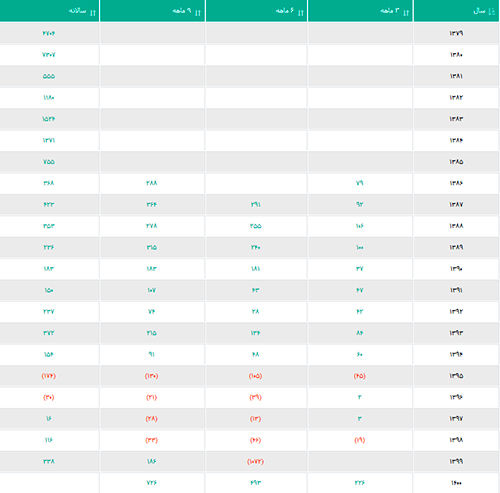Click sort arrows beside ۹ ماهه header

(x=198, y=13)
